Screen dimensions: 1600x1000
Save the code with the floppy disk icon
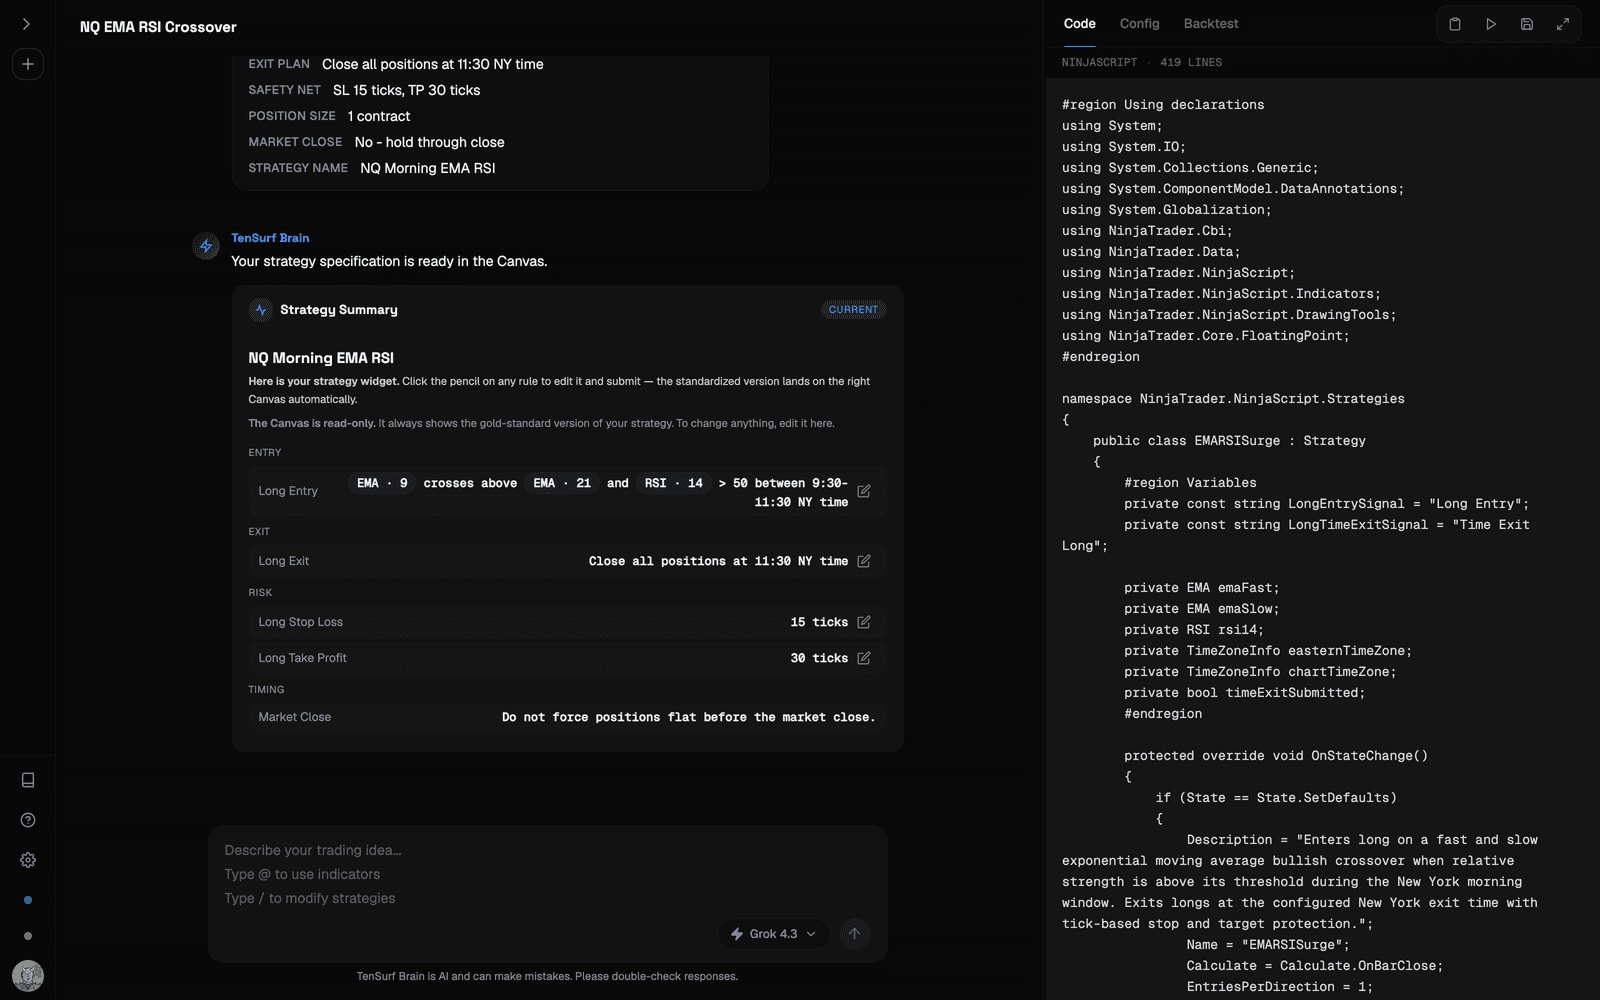click(1527, 24)
